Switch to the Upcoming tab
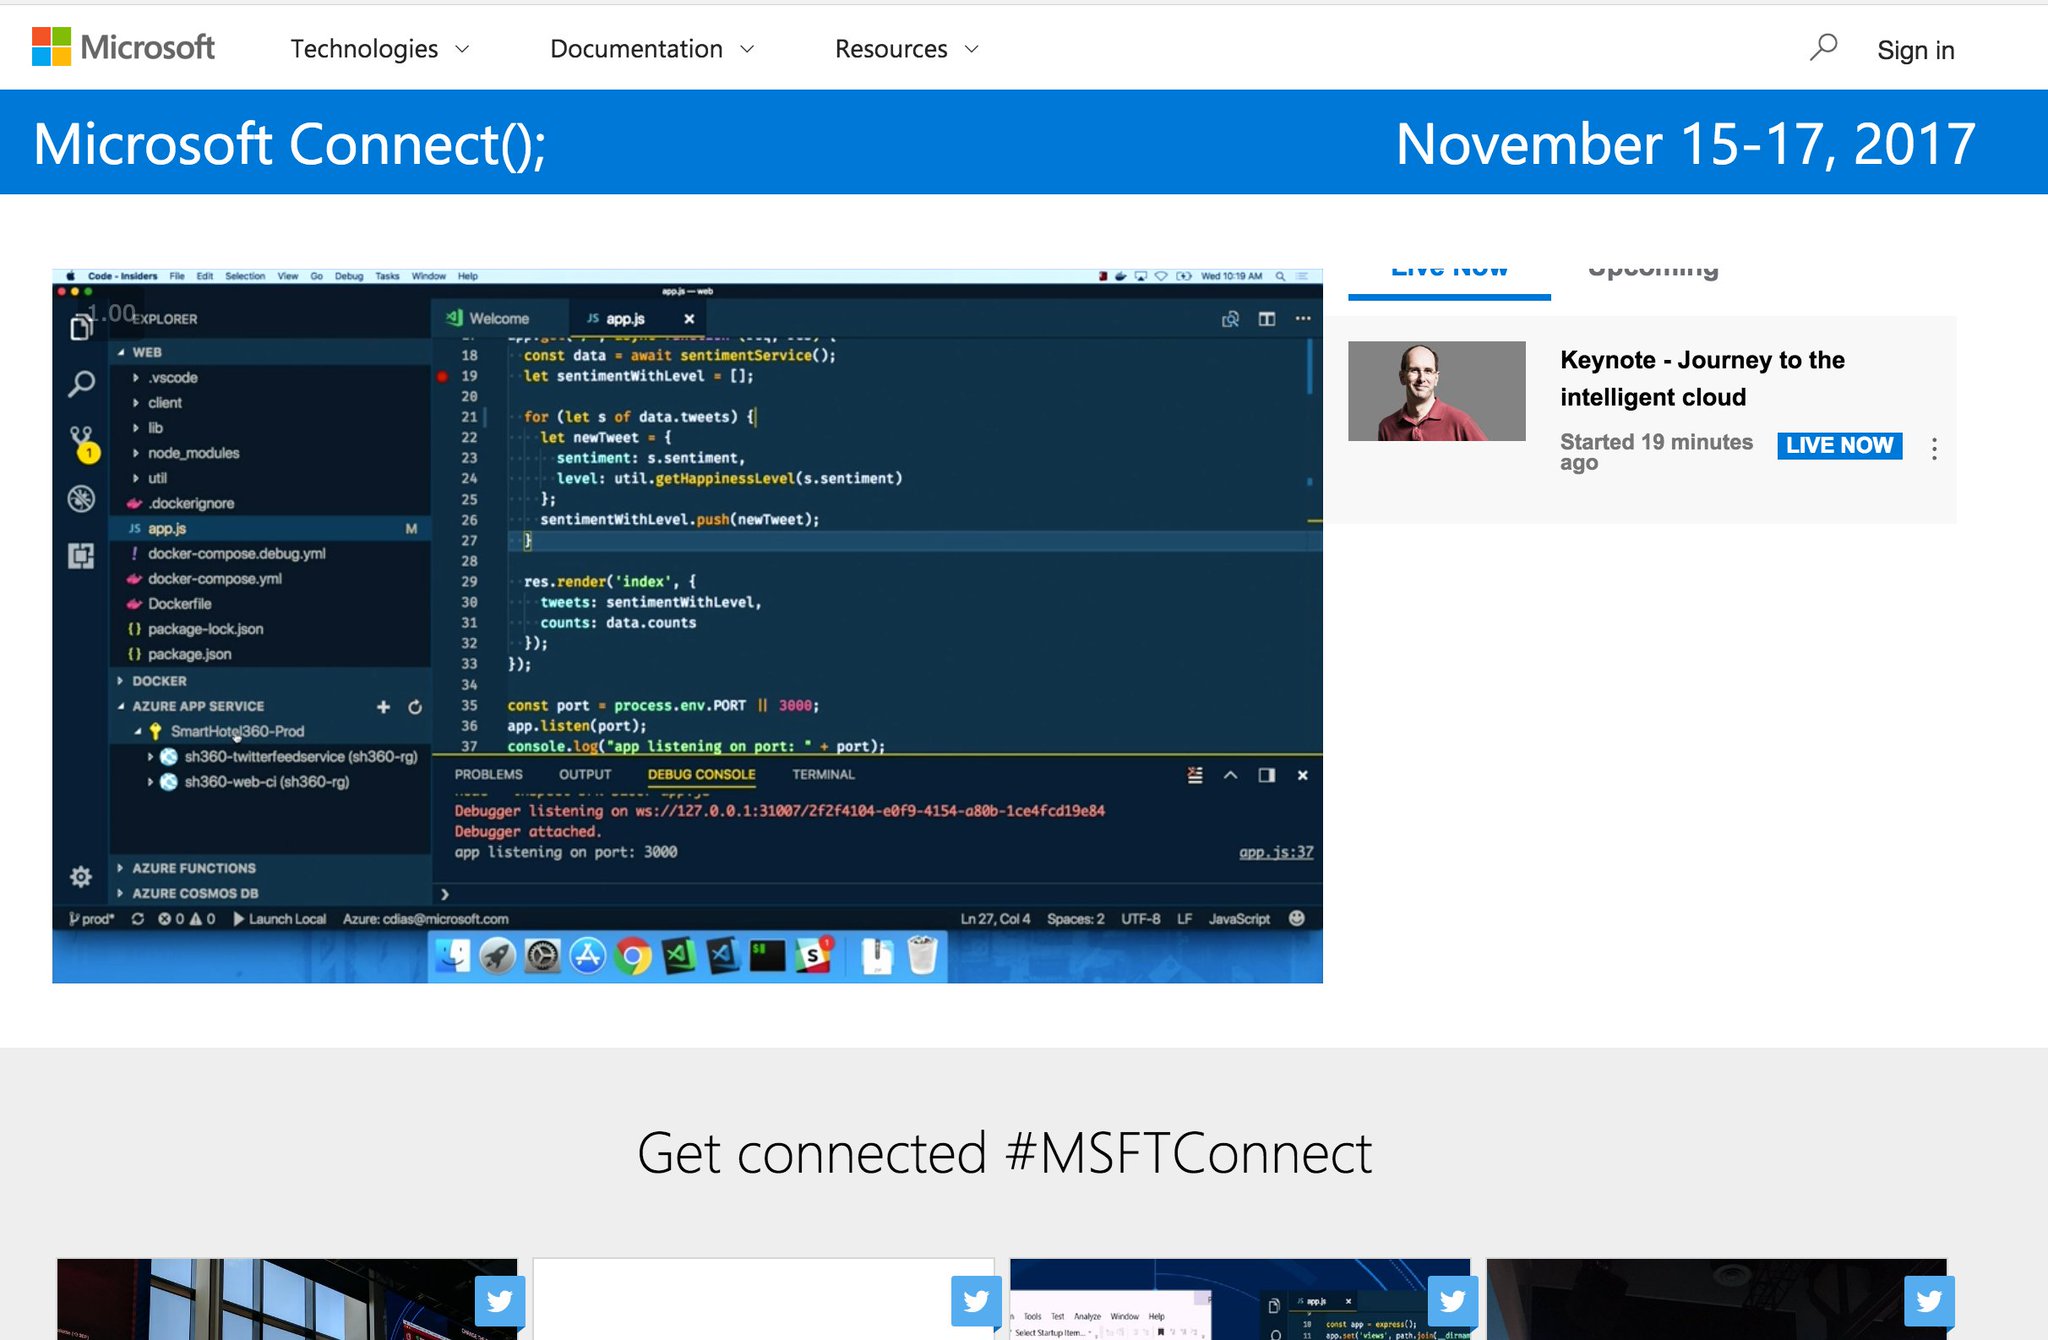Screen dimensions: 2048x1340 click(1653, 272)
